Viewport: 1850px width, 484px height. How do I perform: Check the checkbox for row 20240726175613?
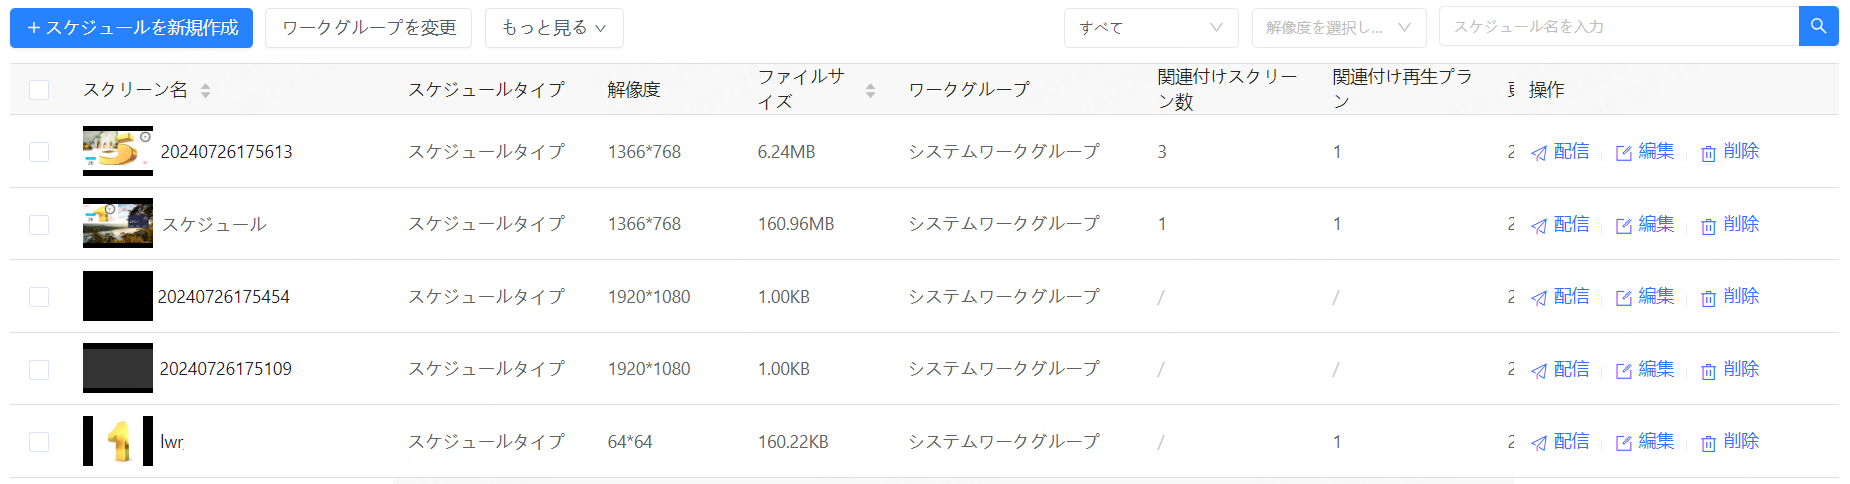coord(39,152)
